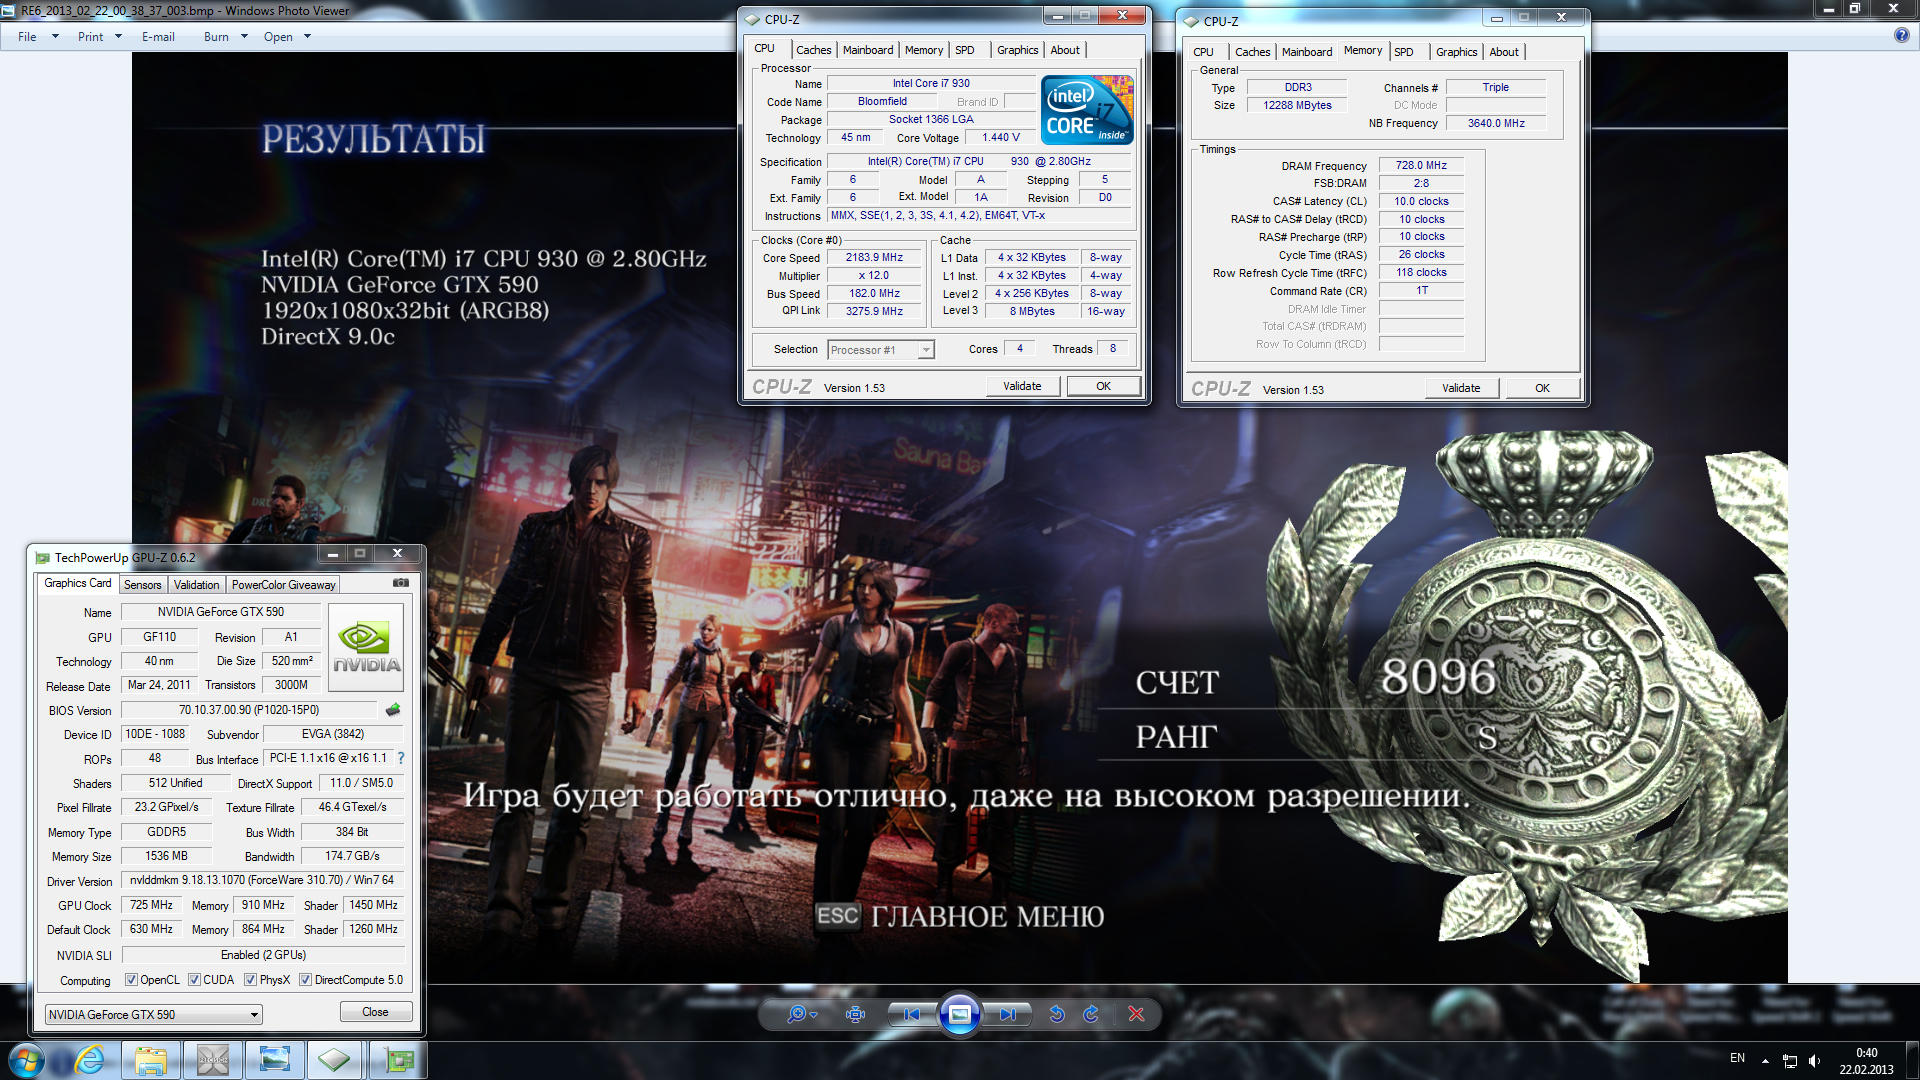Viewport: 1920px width, 1080px height.
Task: Open the Validation tab in GPU-Z
Action: tap(196, 585)
